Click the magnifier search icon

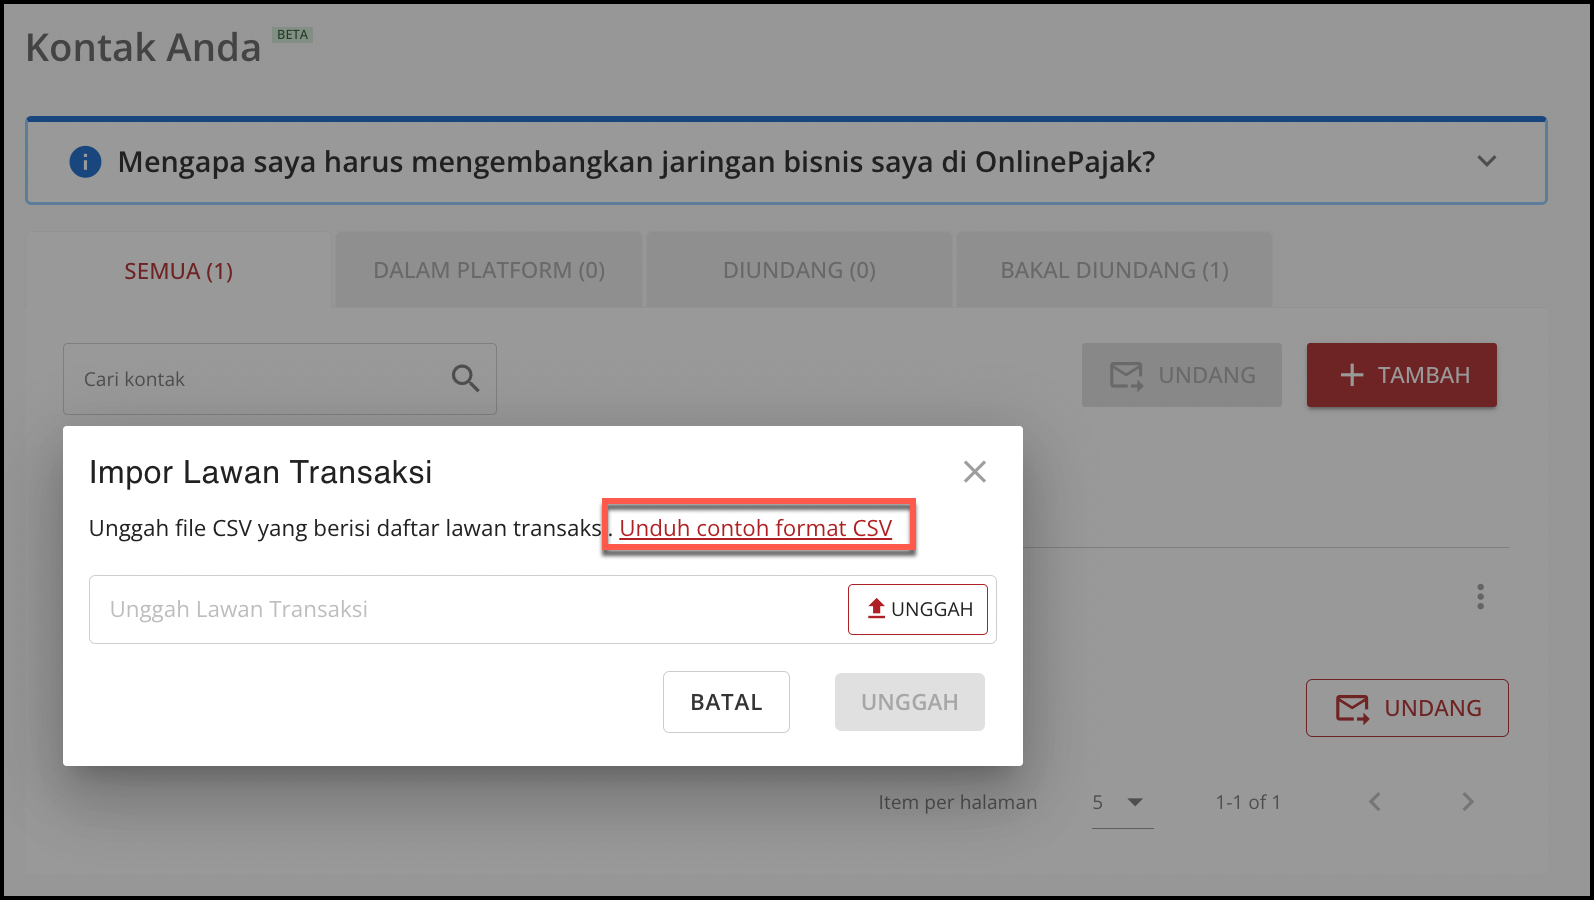pos(465,378)
